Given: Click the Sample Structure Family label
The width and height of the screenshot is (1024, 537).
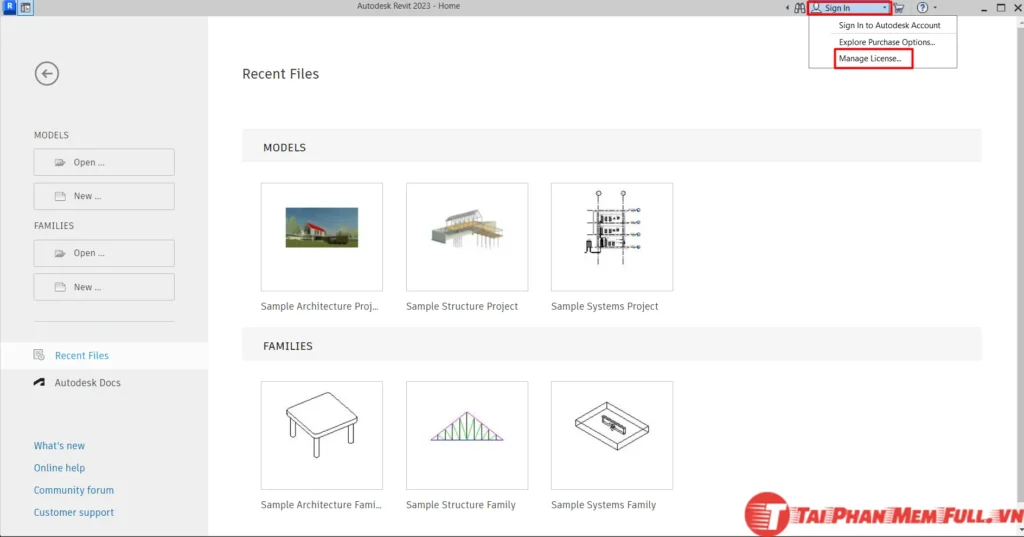Looking at the screenshot, I should point(461,505).
